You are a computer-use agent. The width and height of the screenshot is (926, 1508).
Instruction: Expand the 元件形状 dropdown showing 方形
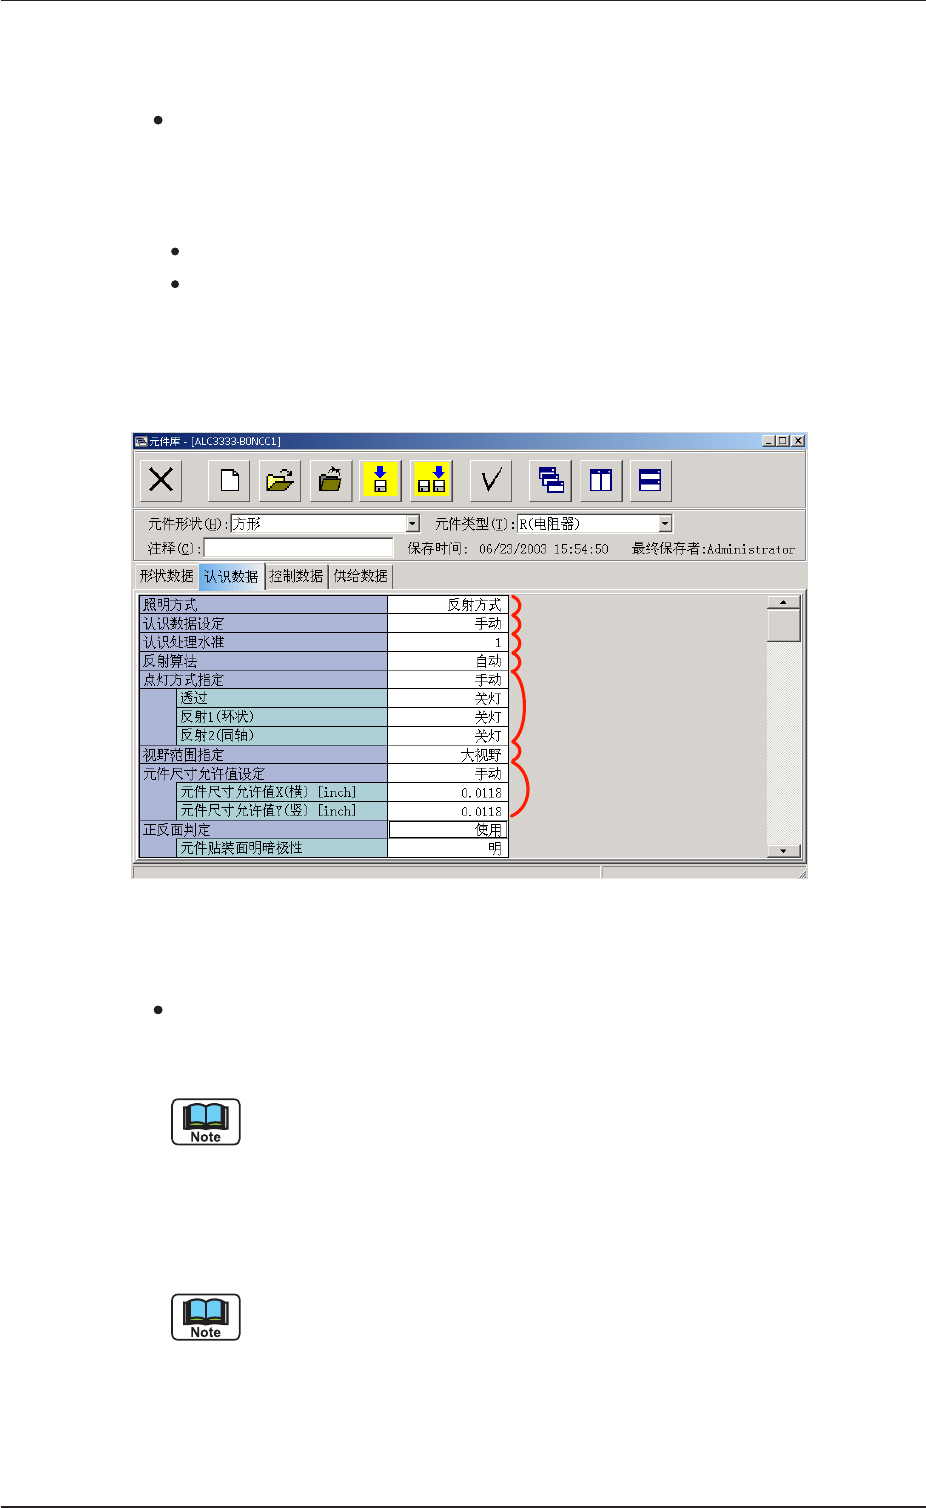pyautogui.click(x=412, y=524)
